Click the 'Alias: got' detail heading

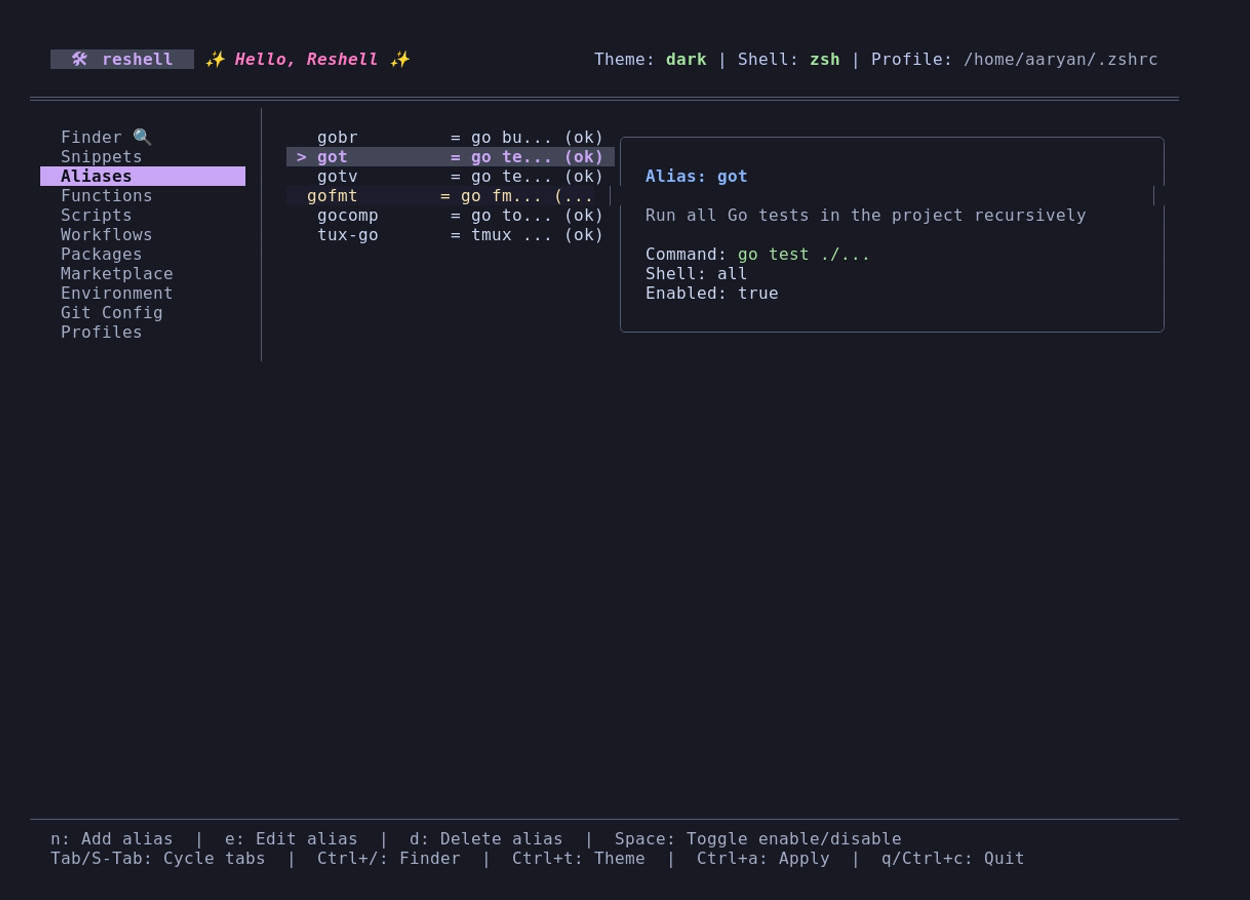click(696, 176)
